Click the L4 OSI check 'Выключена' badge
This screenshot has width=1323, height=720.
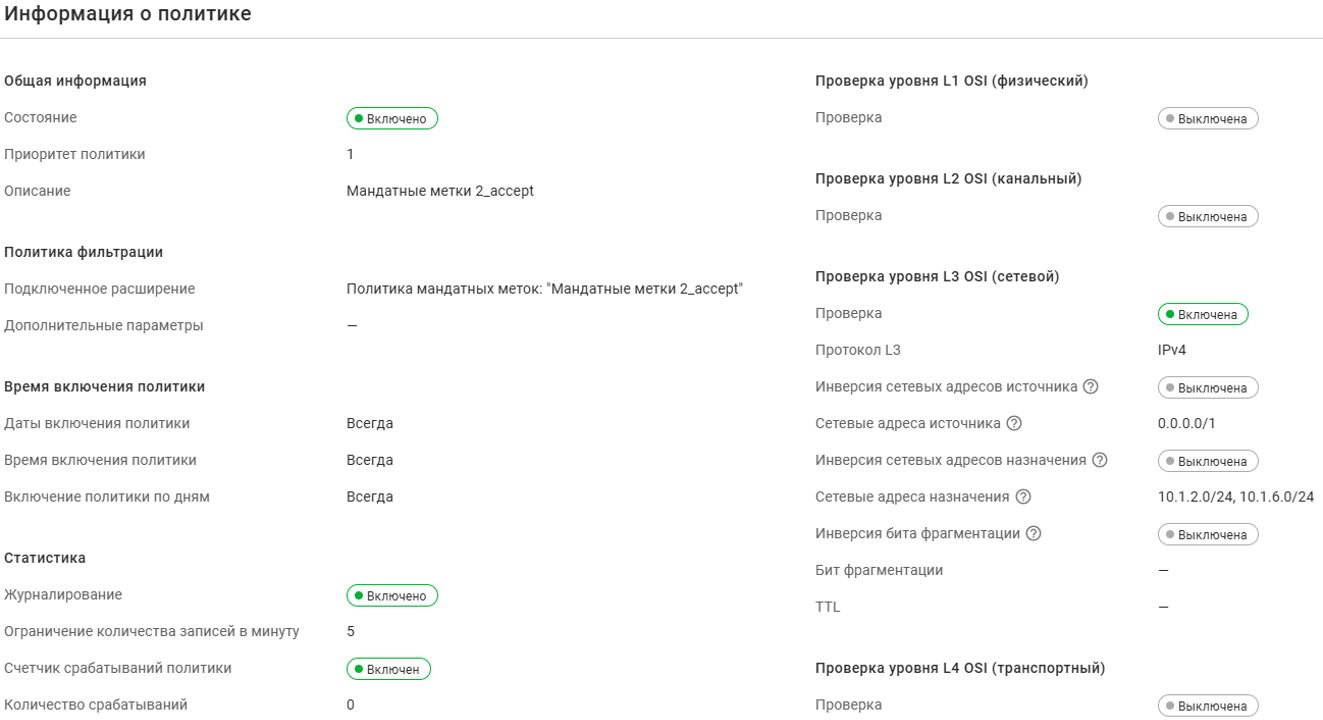1207,706
